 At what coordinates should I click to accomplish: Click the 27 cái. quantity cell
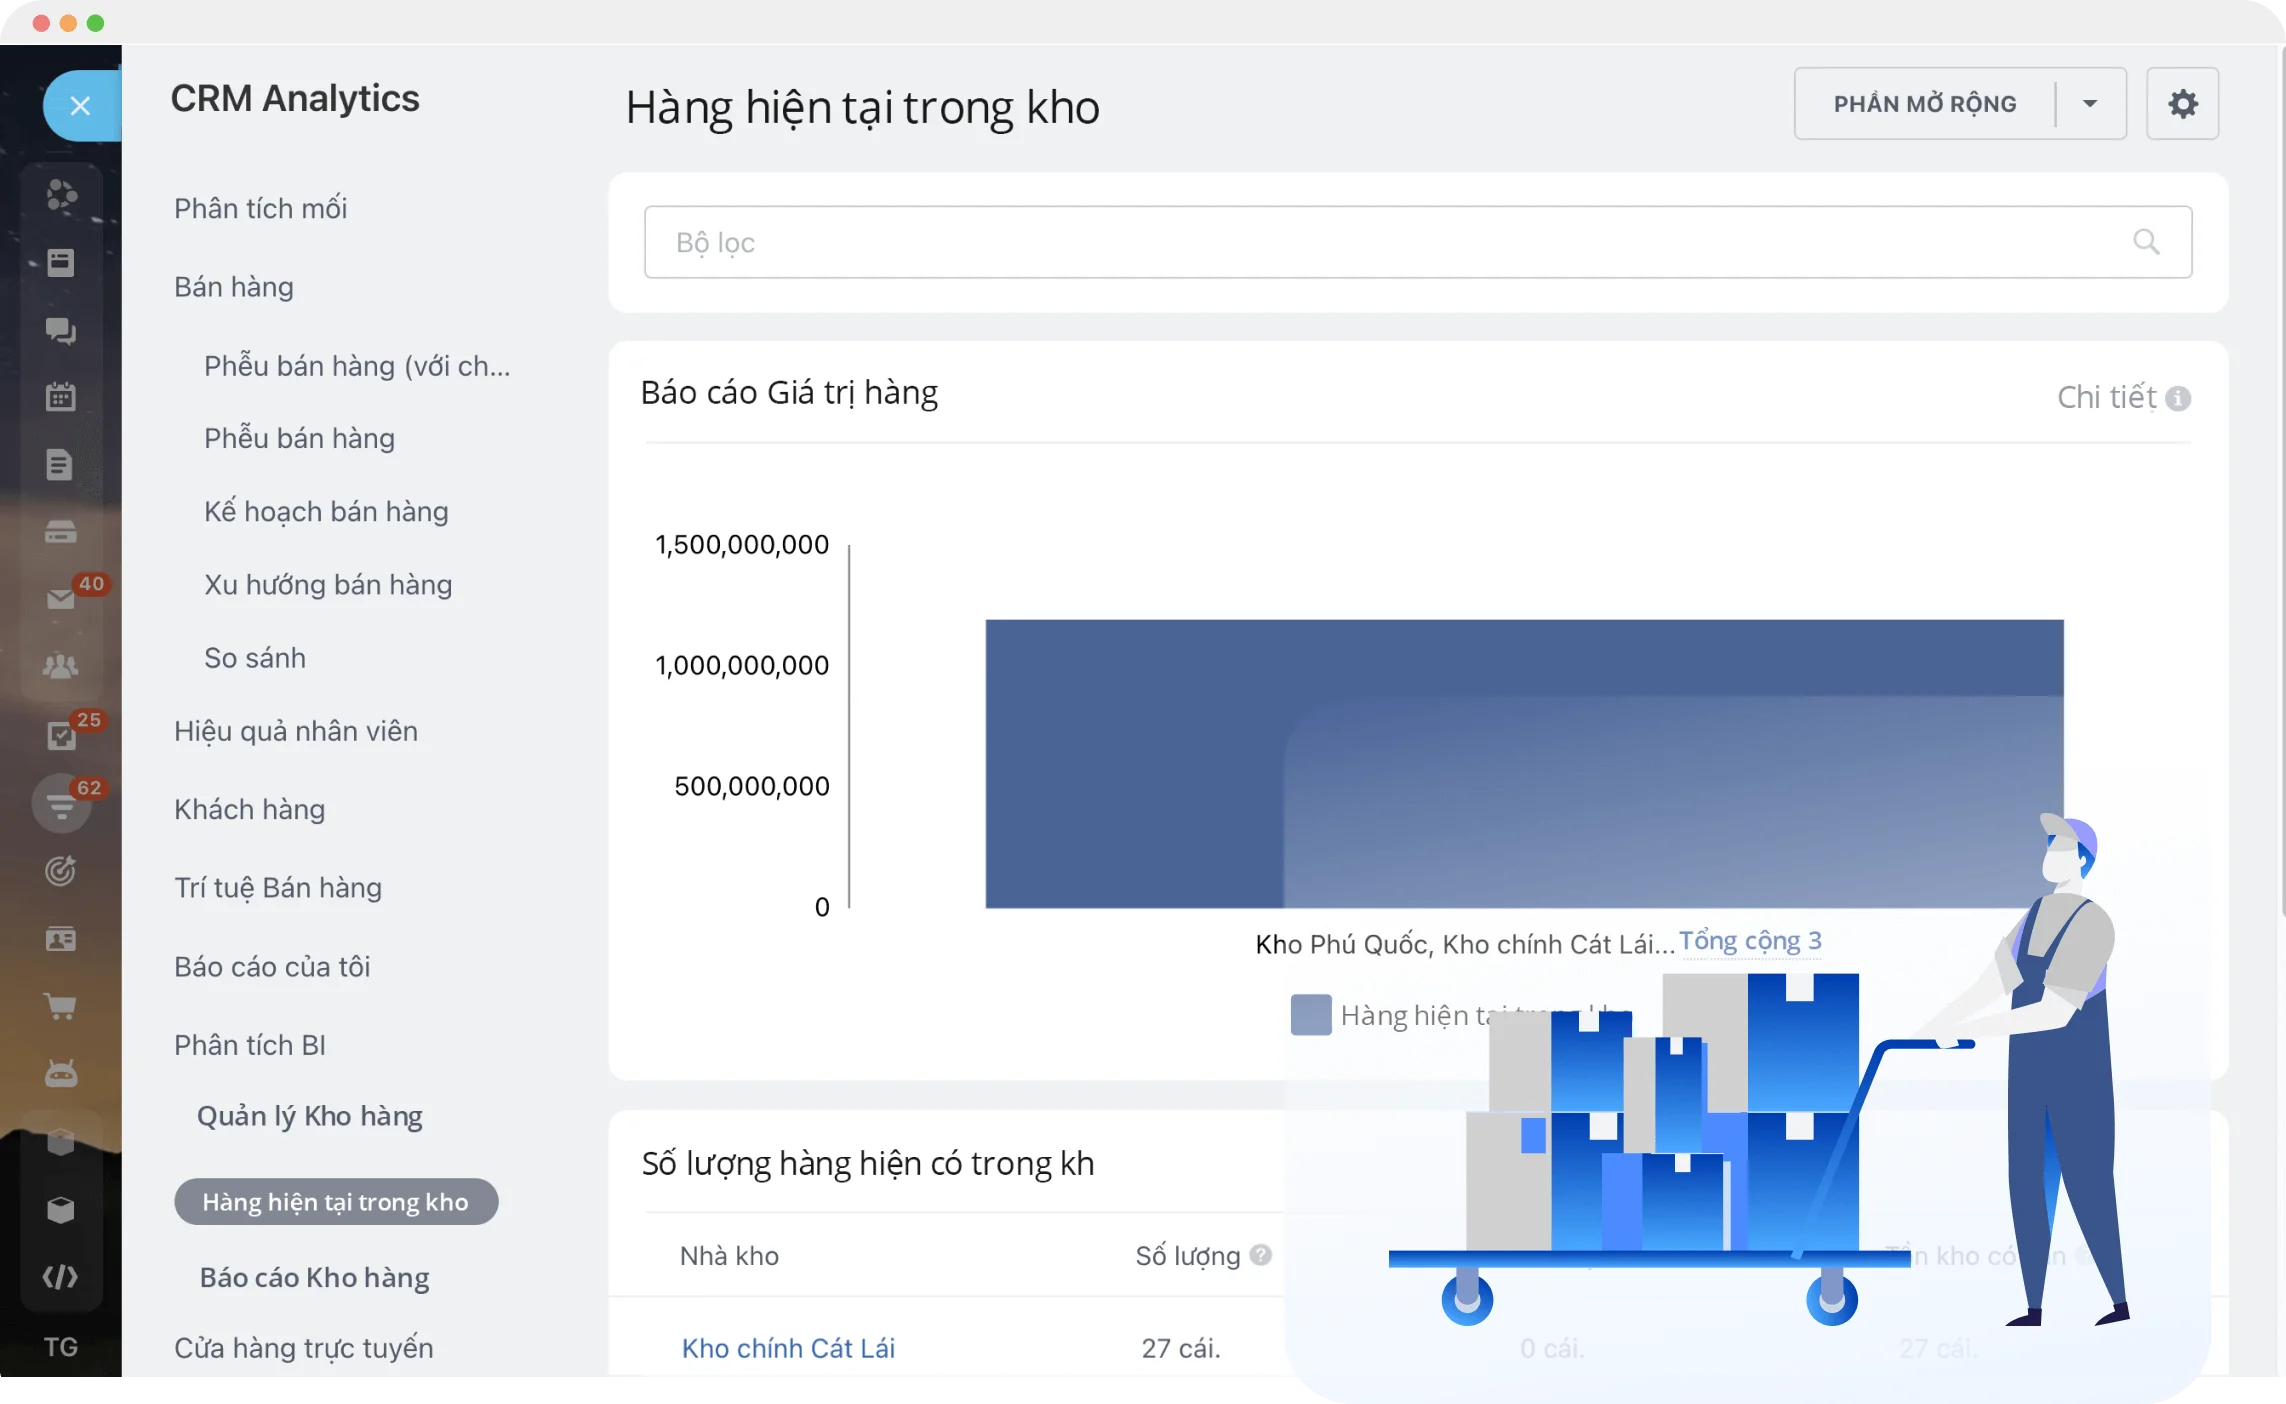1181,1348
